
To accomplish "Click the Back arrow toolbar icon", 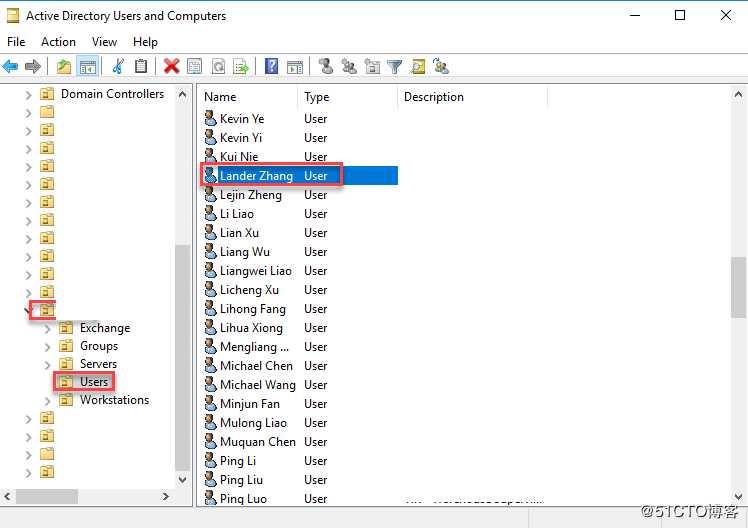I will point(10,66).
